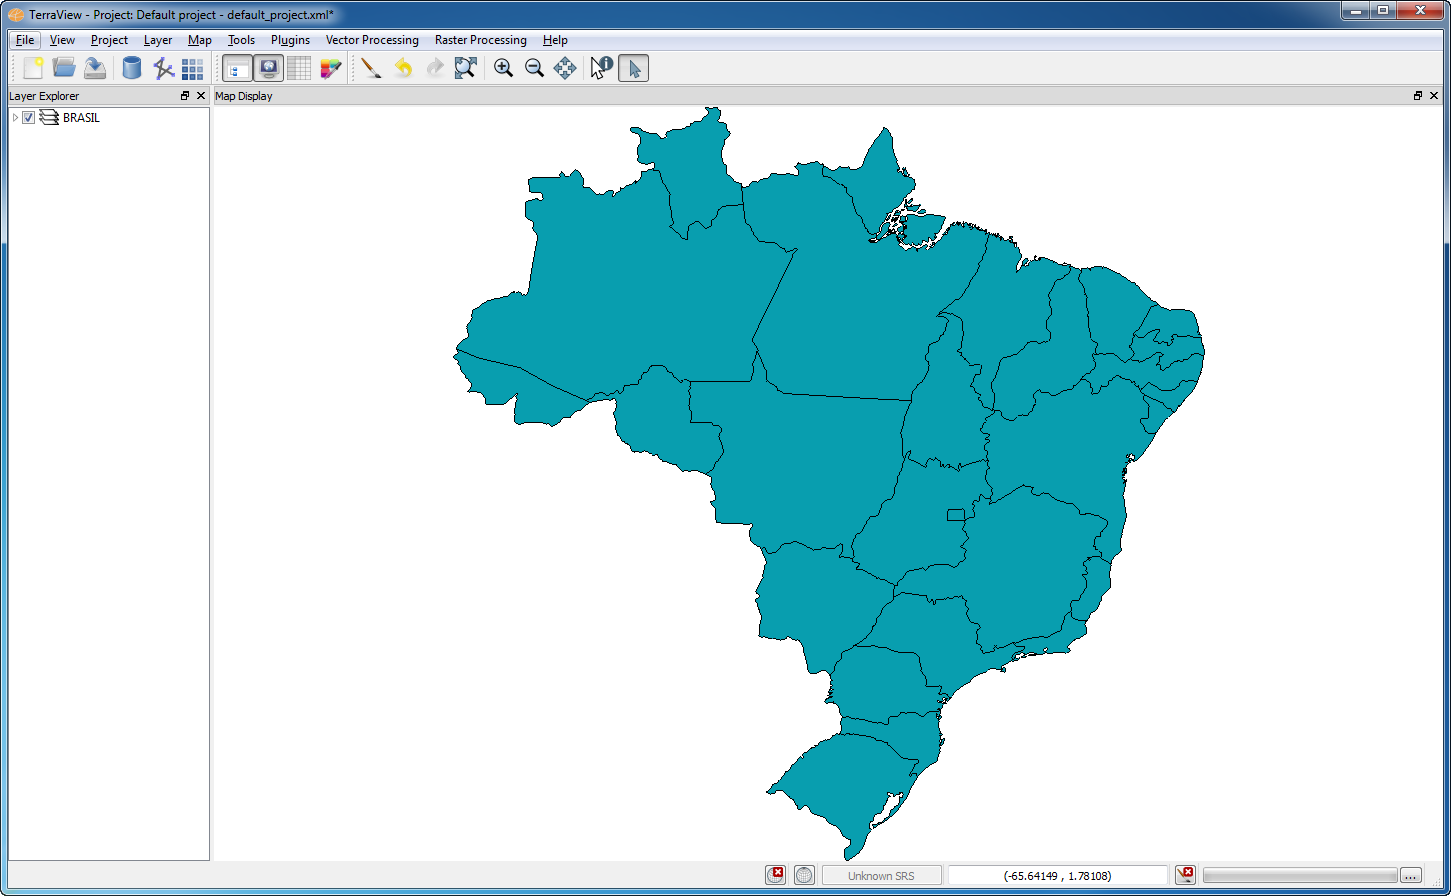
Task: Expand the BRASIL layer tree node
Action: click(x=15, y=118)
